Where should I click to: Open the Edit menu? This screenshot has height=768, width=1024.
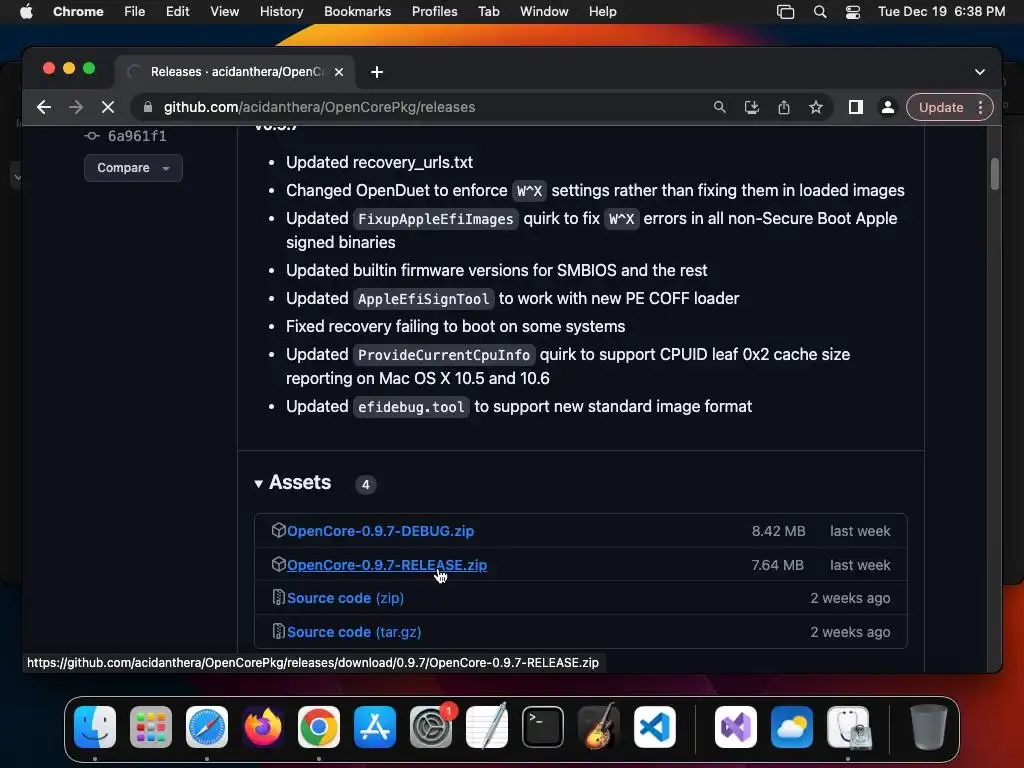tap(177, 12)
